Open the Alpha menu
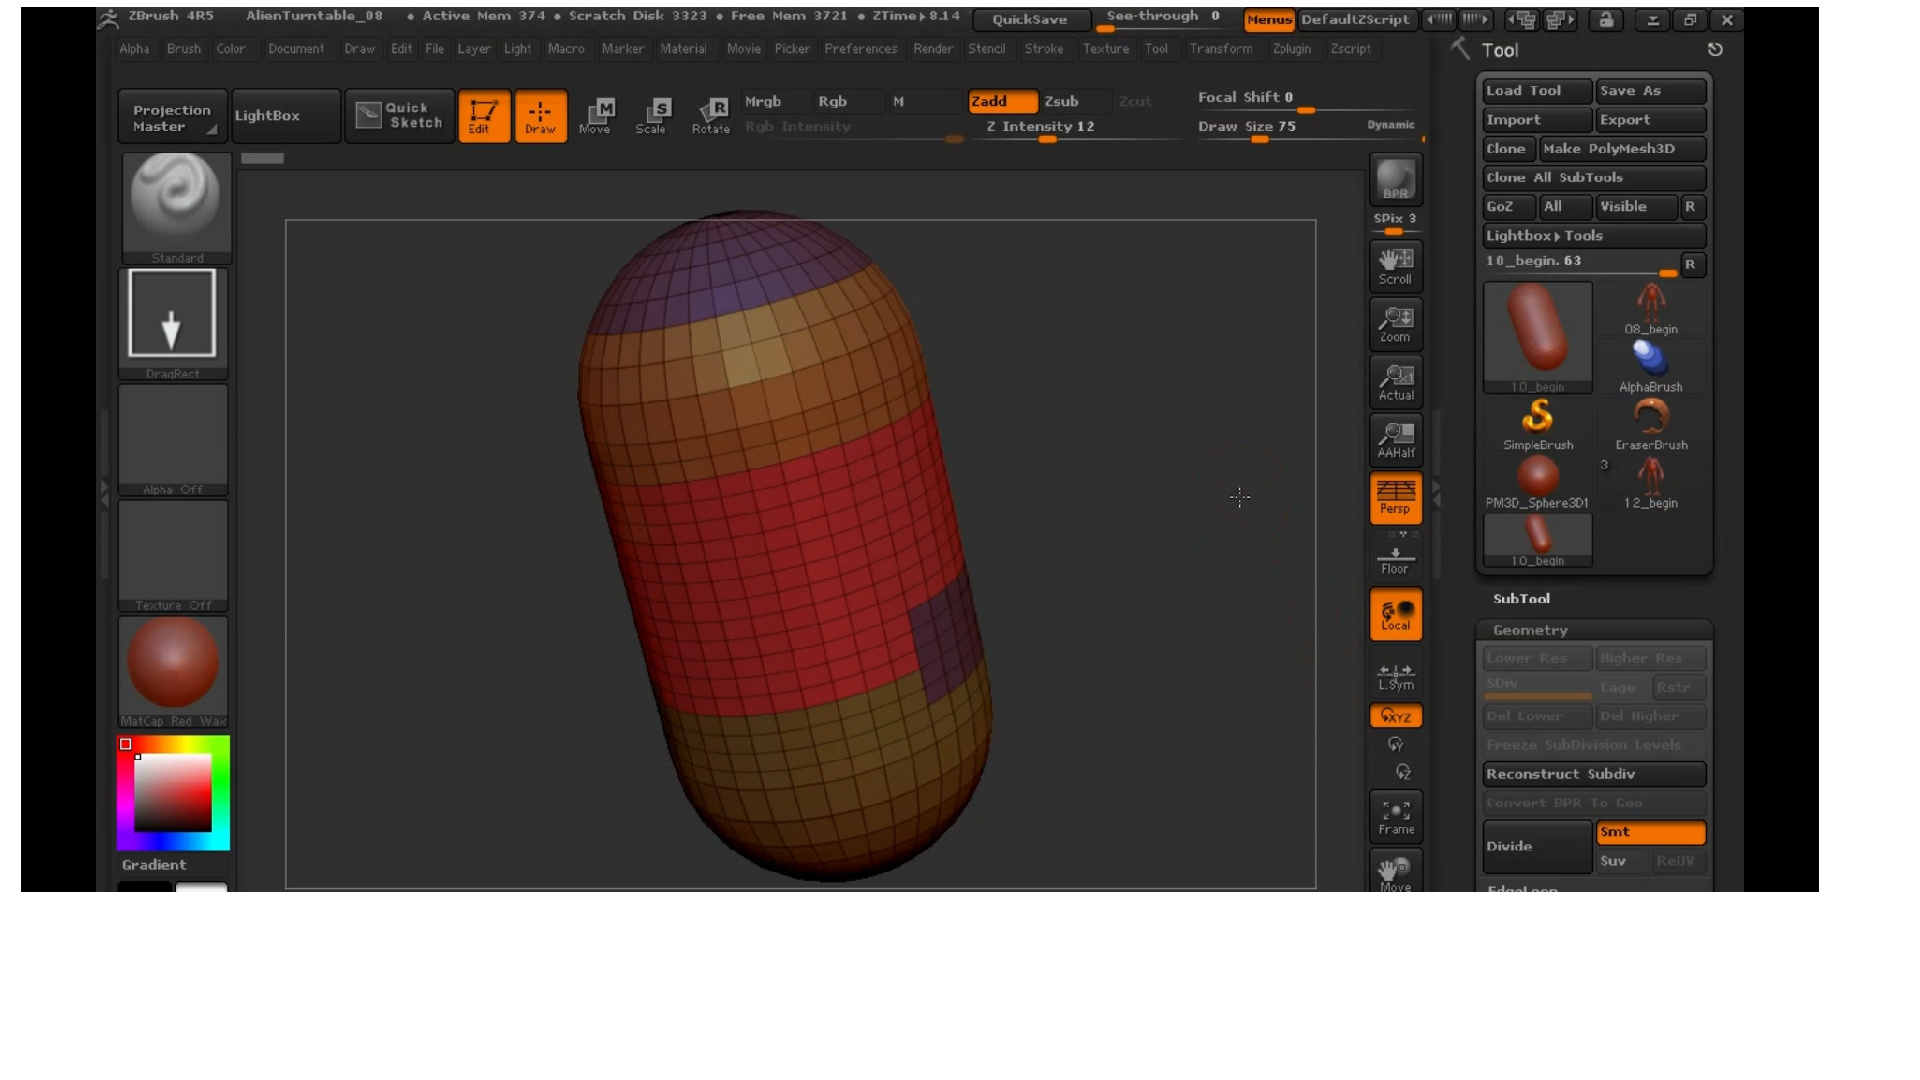This screenshot has width=1920, height=1080. 134,48
